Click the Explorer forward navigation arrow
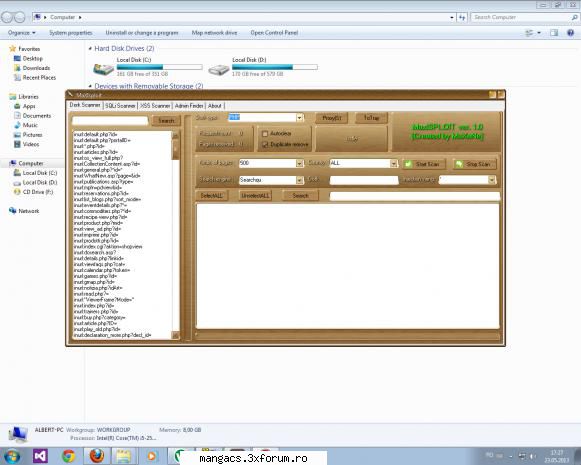This screenshot has width=581, height=465. (20, 17)
